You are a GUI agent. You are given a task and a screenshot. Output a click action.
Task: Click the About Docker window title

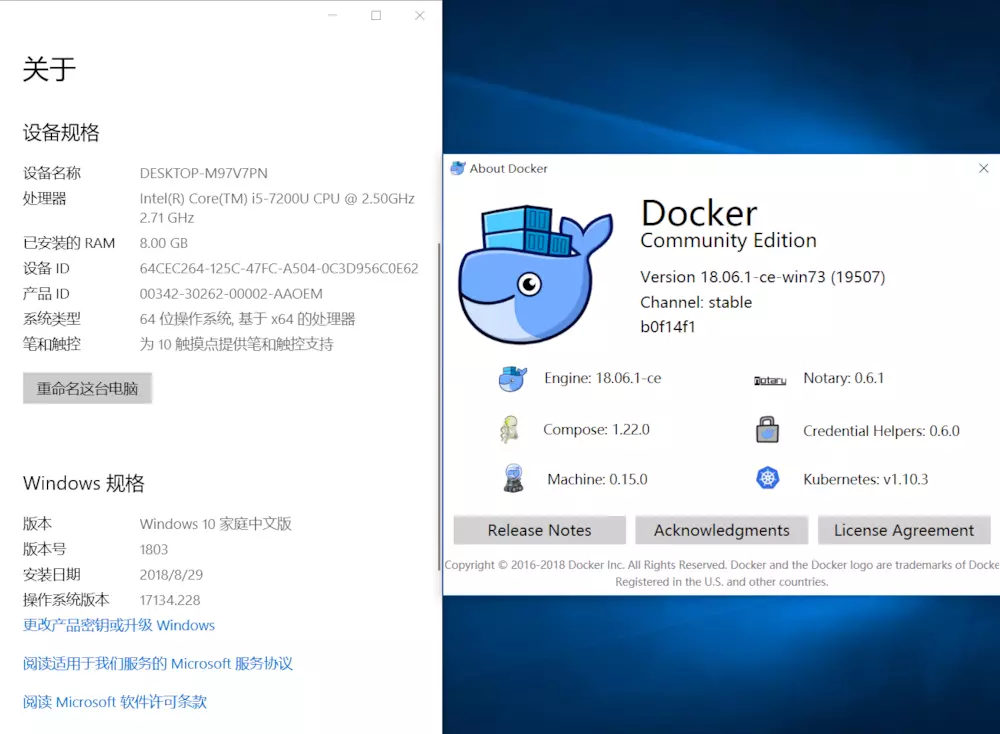pos(508,168)
